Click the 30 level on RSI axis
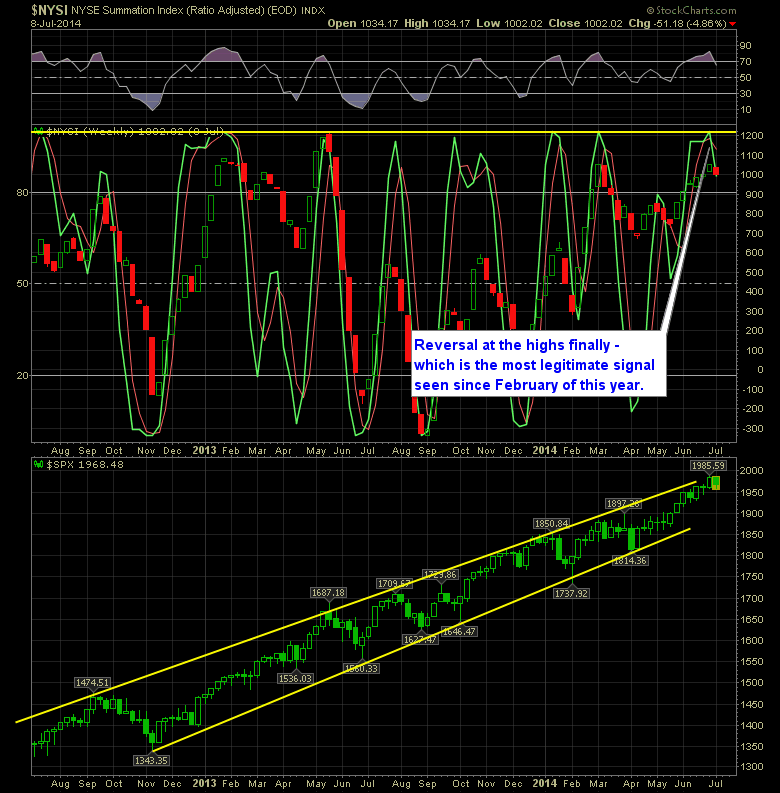This screenshot has width=780, height=793. [x=746, y=94]
